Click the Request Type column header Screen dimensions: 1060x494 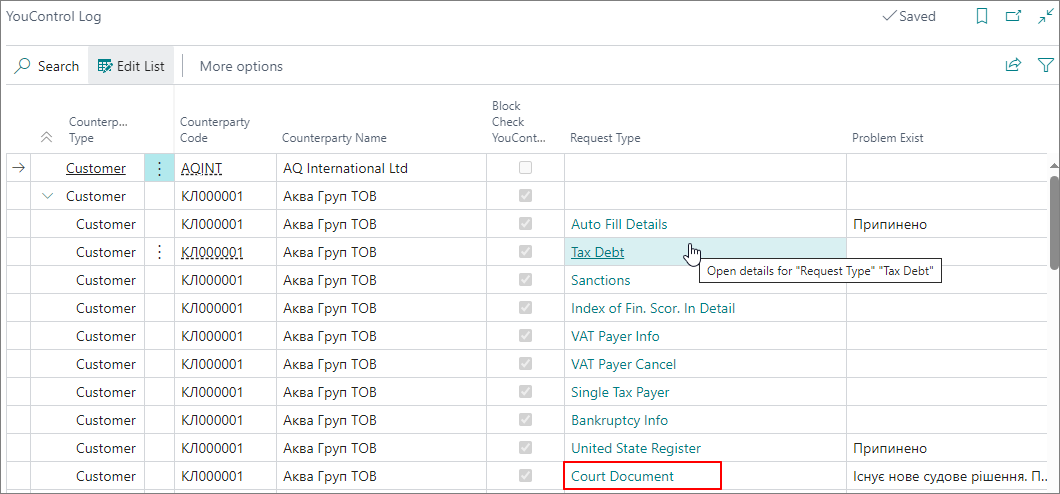[605, 138]
